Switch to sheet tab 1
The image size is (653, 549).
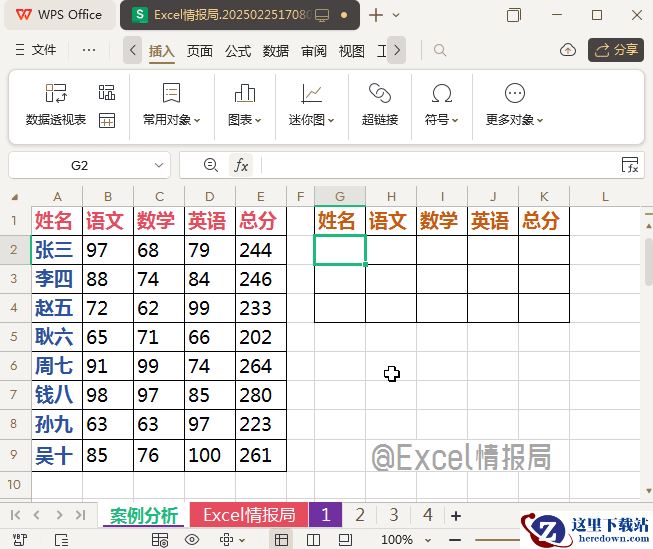click(326, 515)
